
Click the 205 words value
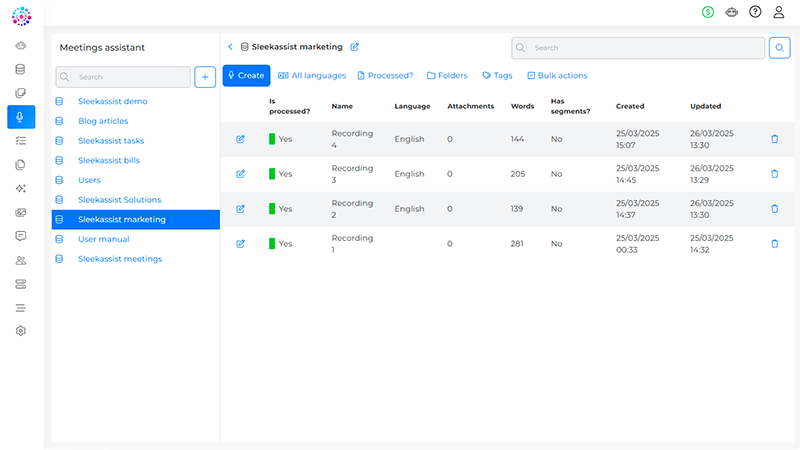518,174
